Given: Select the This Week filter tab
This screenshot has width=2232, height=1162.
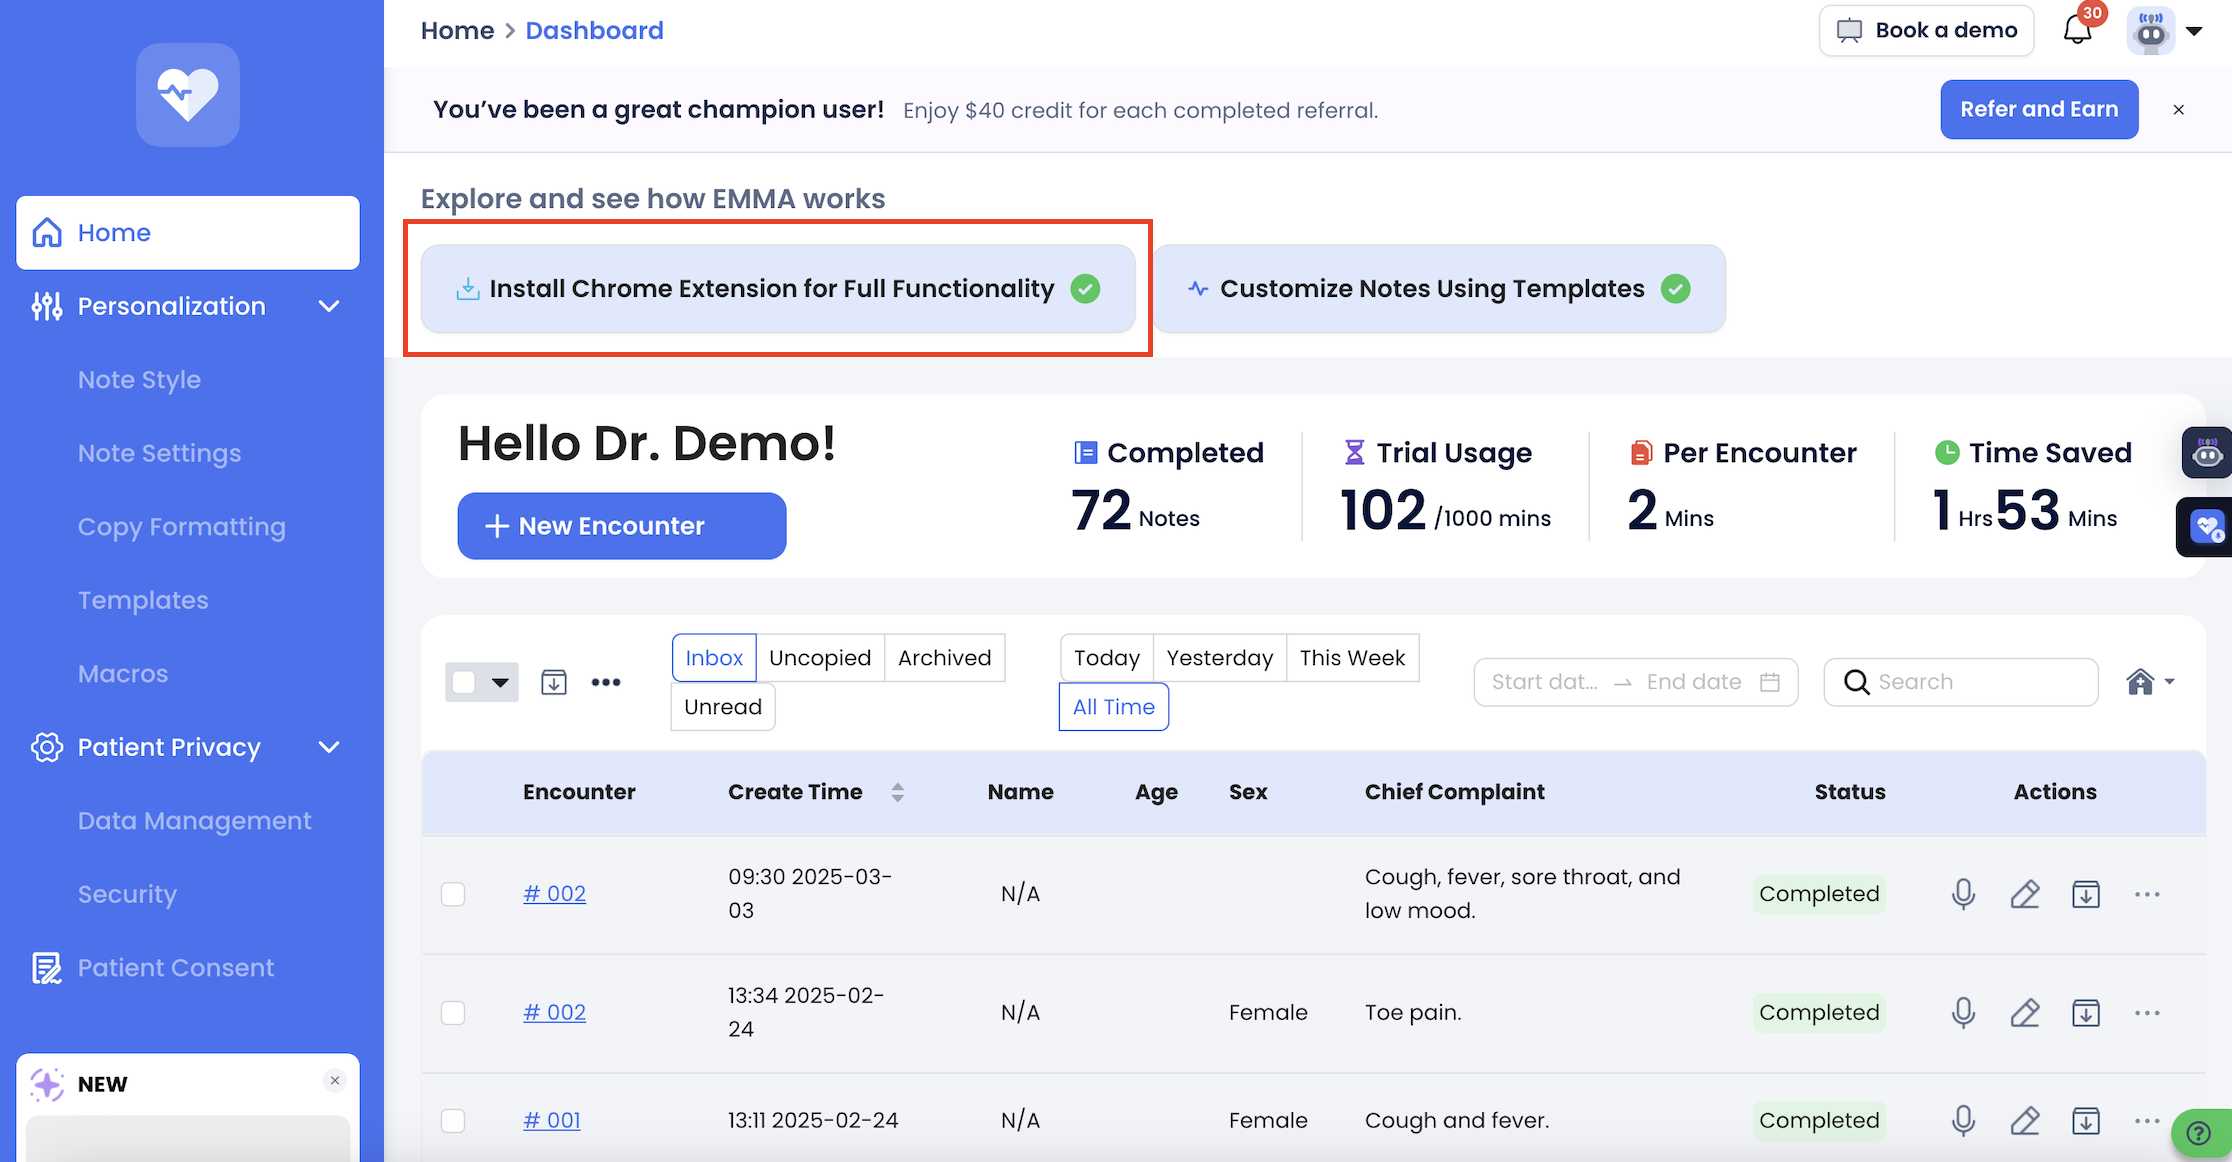Looking at the screenshot, I should point(1352,658).
